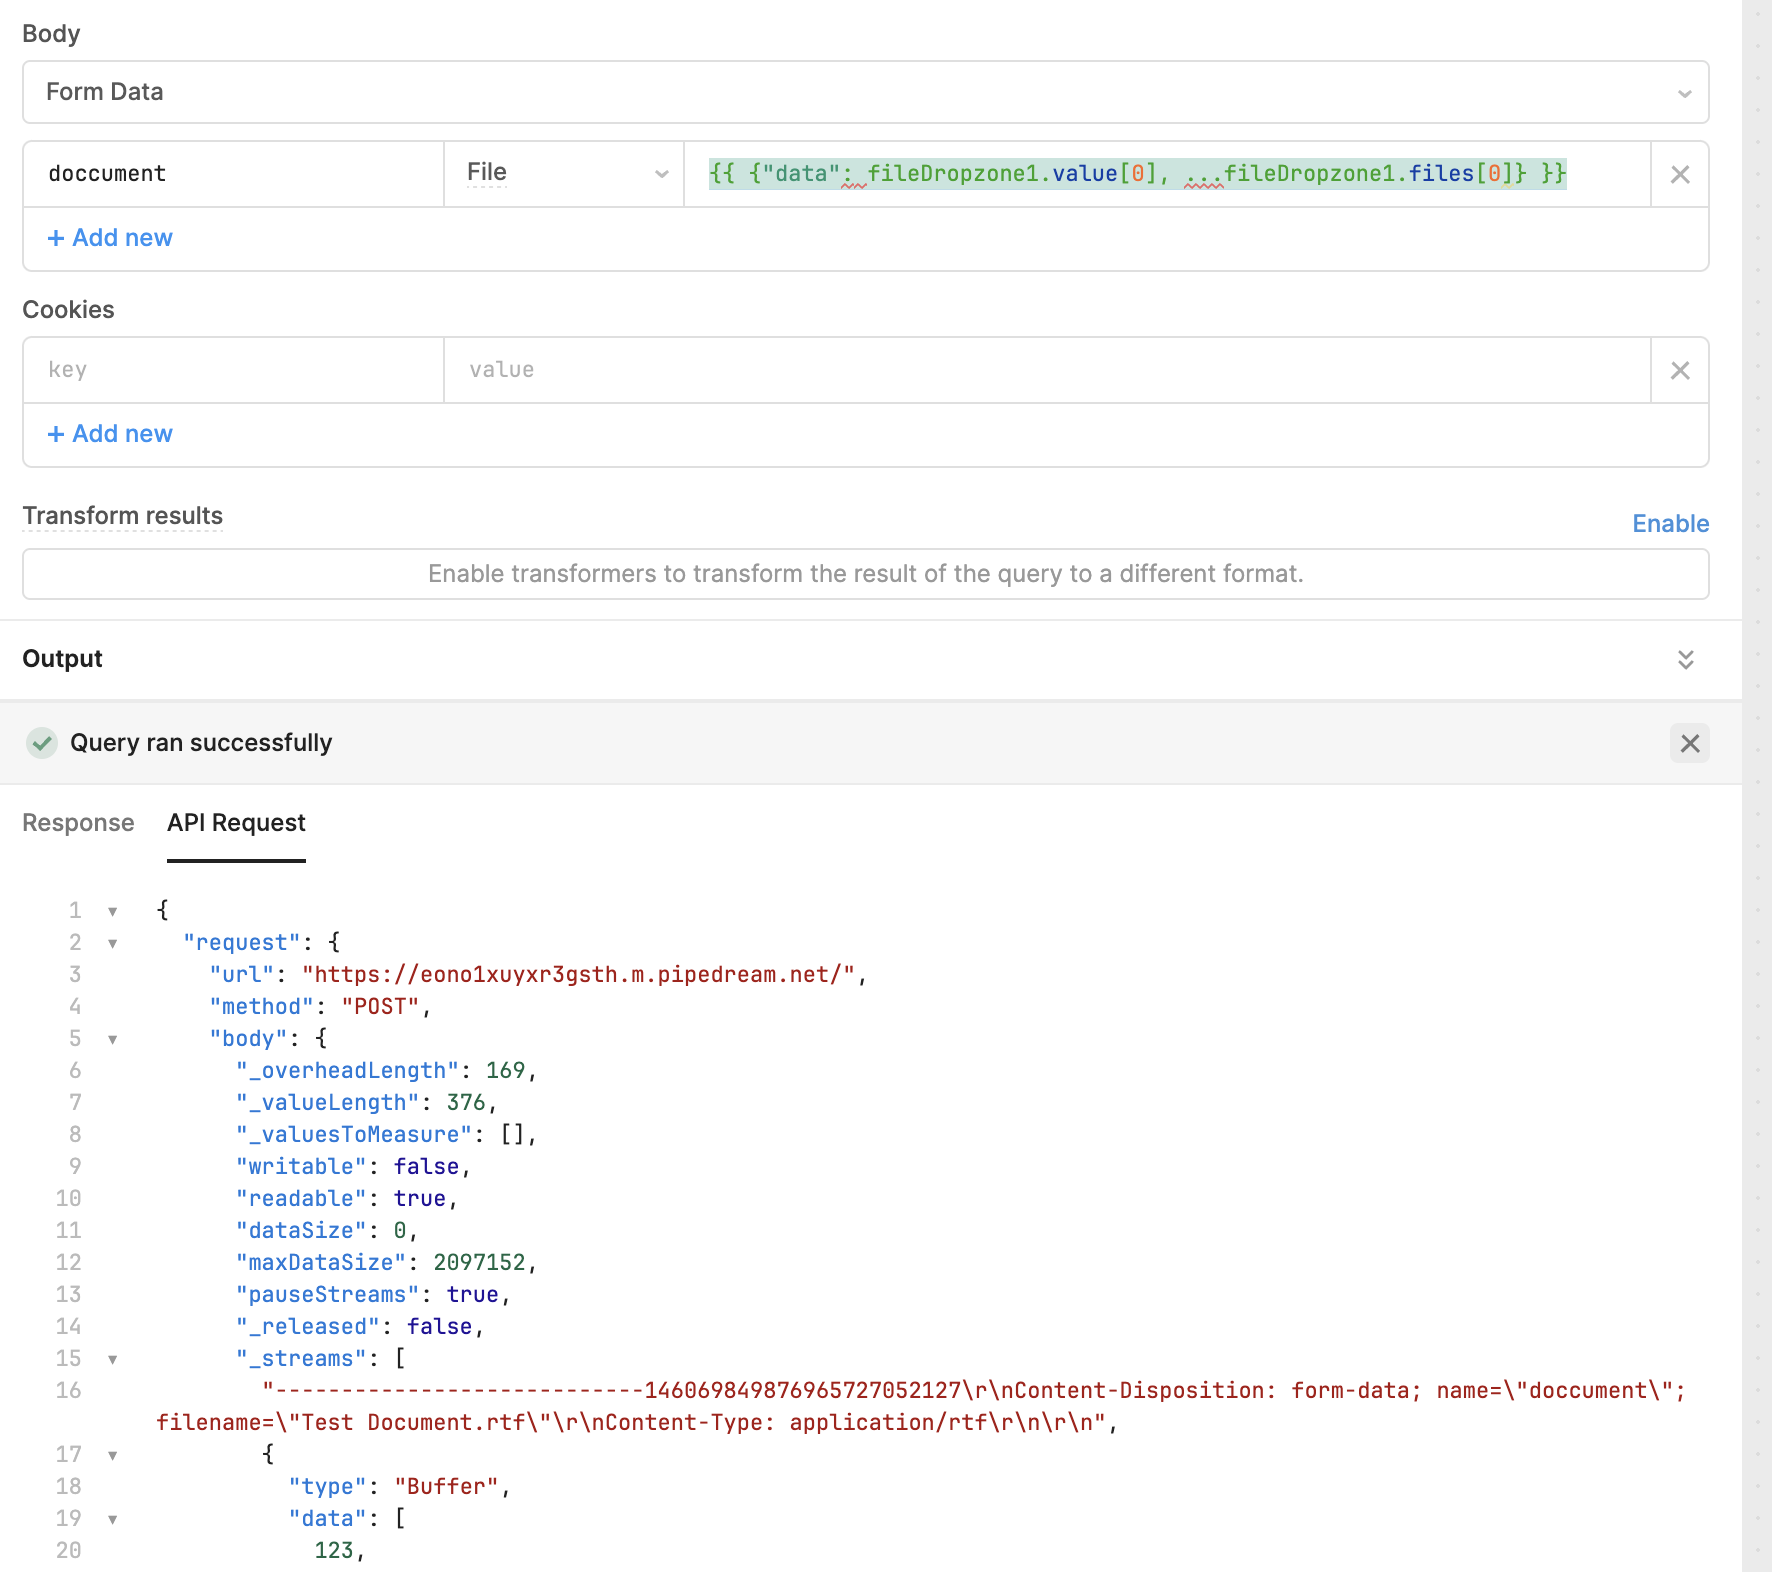Click the "Buffer" type value
Image resolution: width=1772 pixels, height=1572 pixels.
click(x=446, y=1487)
